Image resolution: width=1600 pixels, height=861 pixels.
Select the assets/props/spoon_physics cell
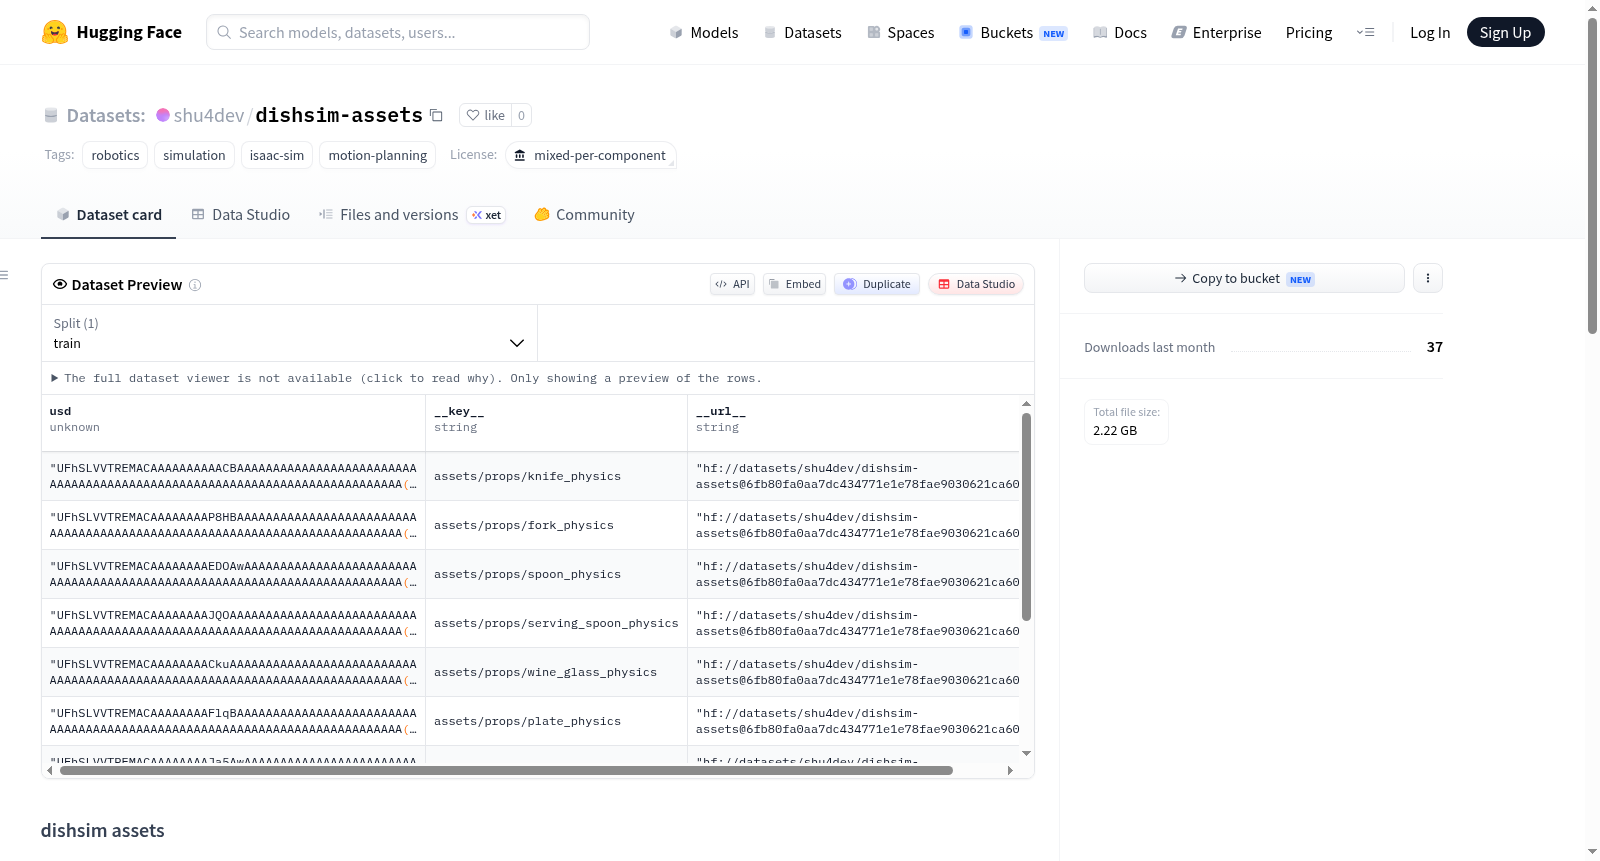(x=557, y=574)
